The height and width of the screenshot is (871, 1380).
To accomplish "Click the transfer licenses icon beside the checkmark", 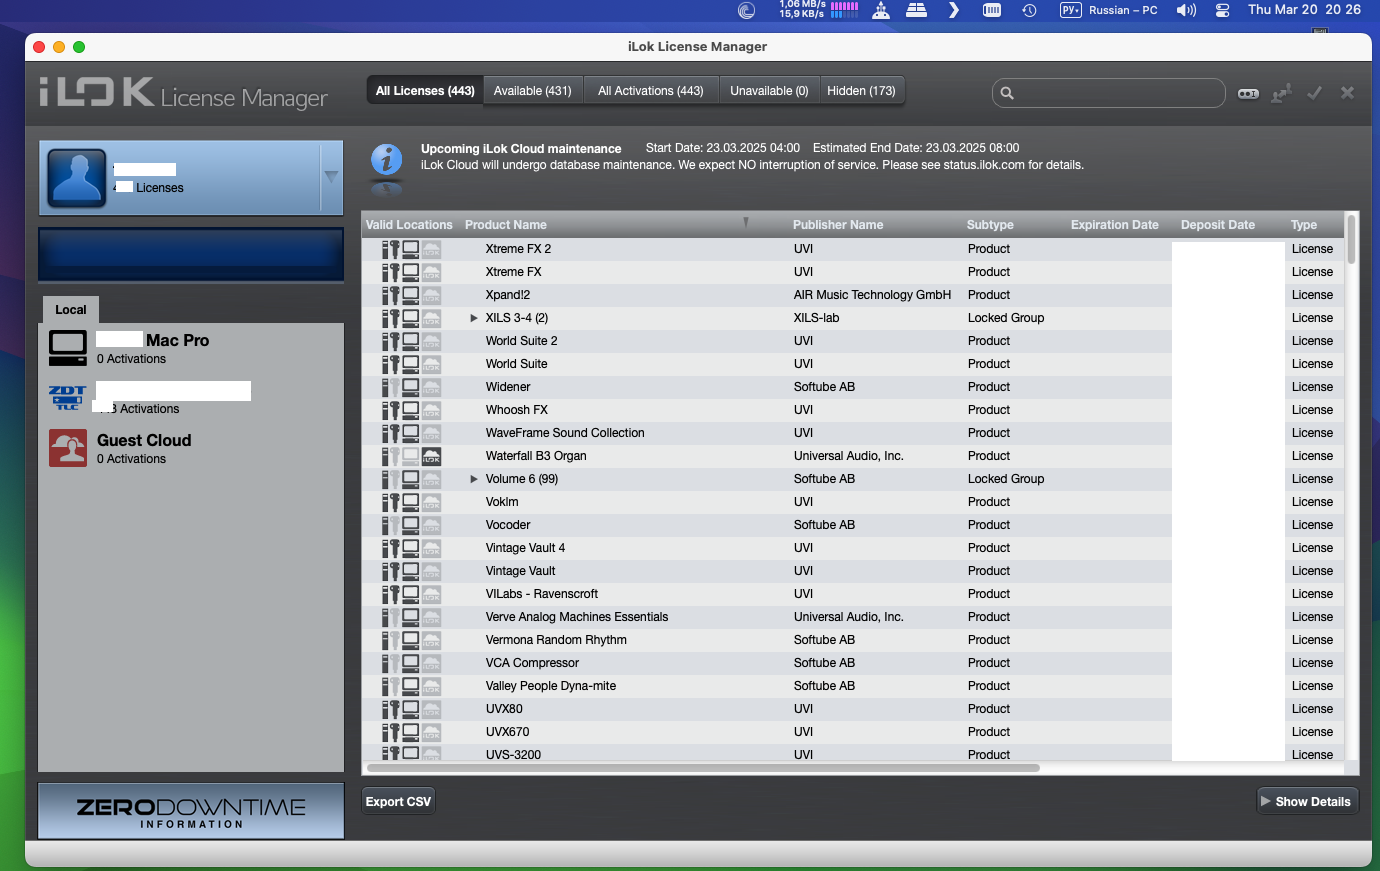I will pos(1281,93).
